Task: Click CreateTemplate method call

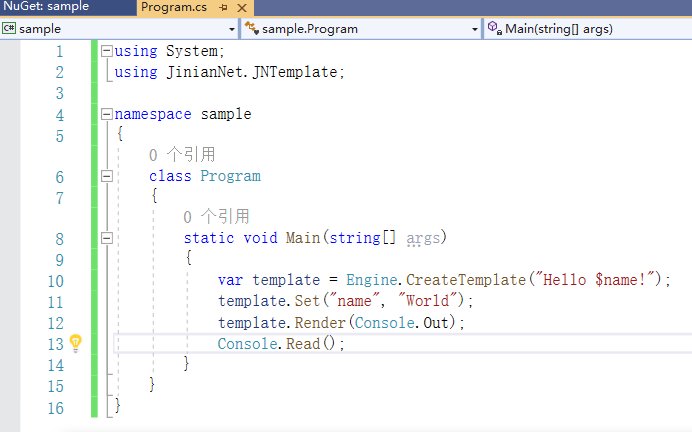Action: pyautogui.click(x=466, y=280)
